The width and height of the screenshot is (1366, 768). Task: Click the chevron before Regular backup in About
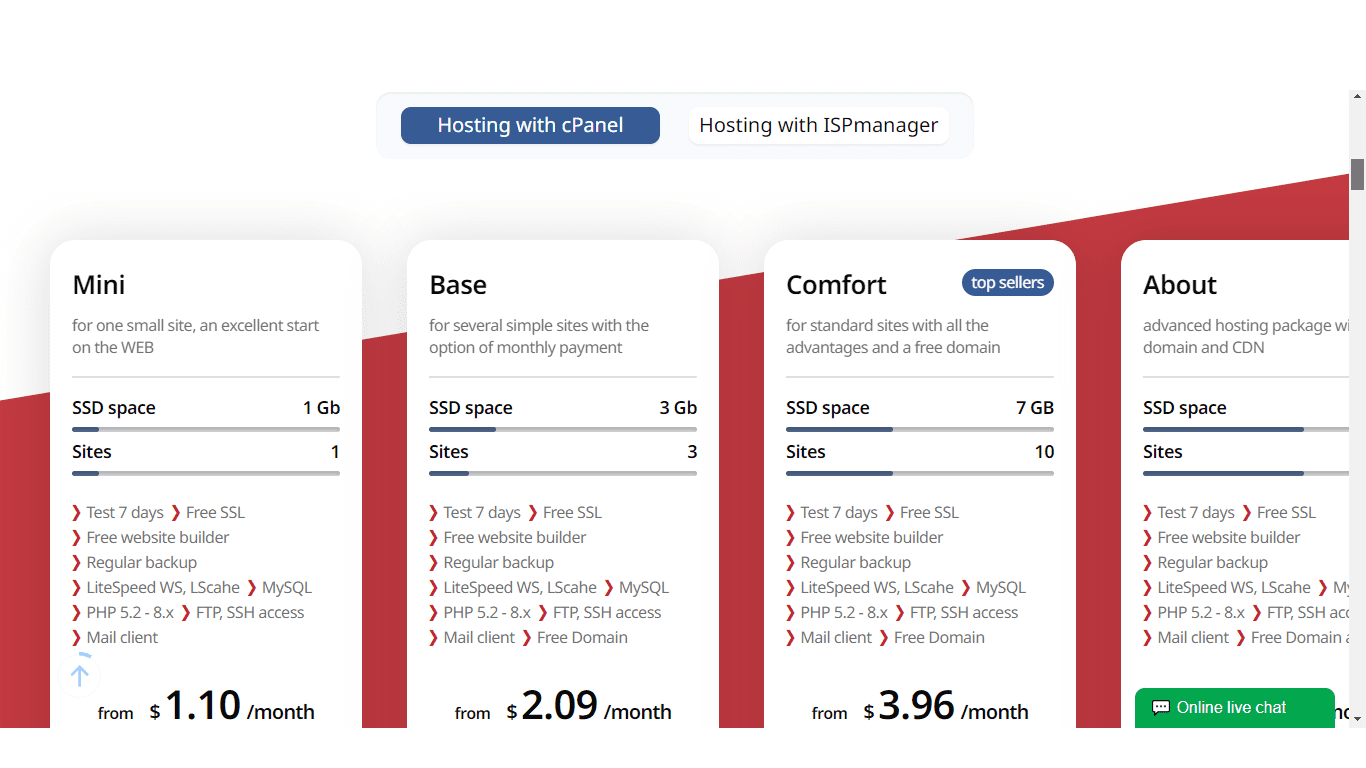pyautogui.click(x=1148, y=563)
